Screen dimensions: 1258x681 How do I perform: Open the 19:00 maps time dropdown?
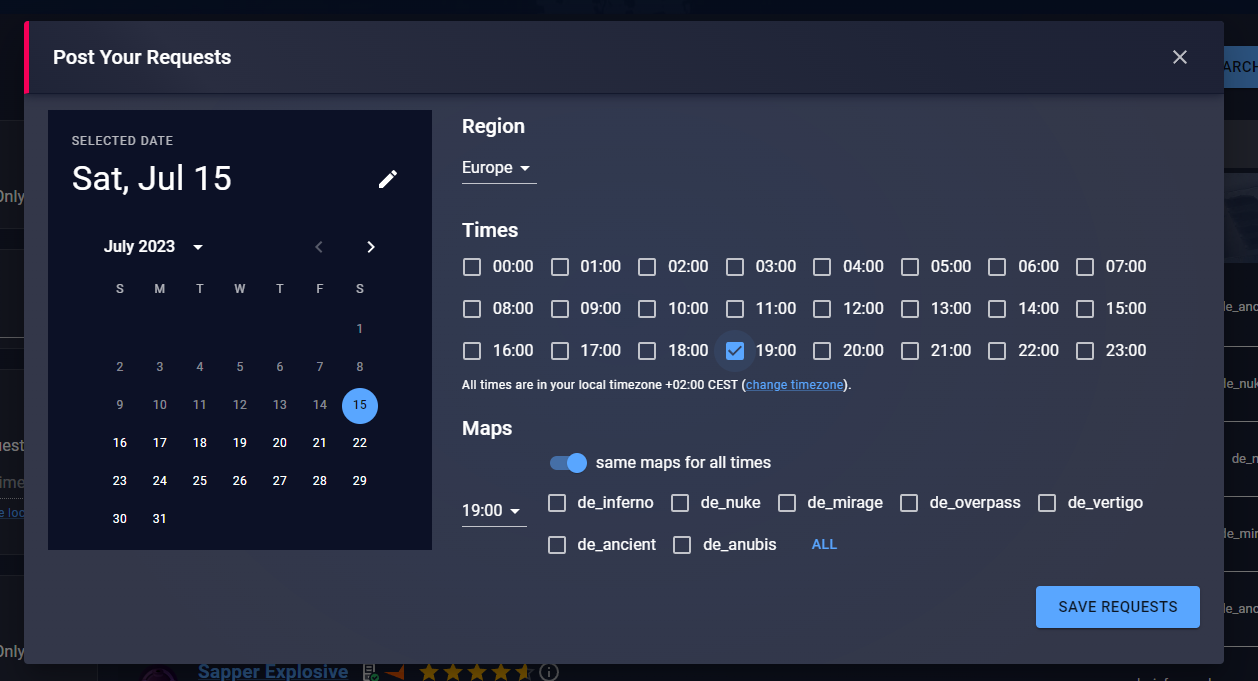(492, 511)
